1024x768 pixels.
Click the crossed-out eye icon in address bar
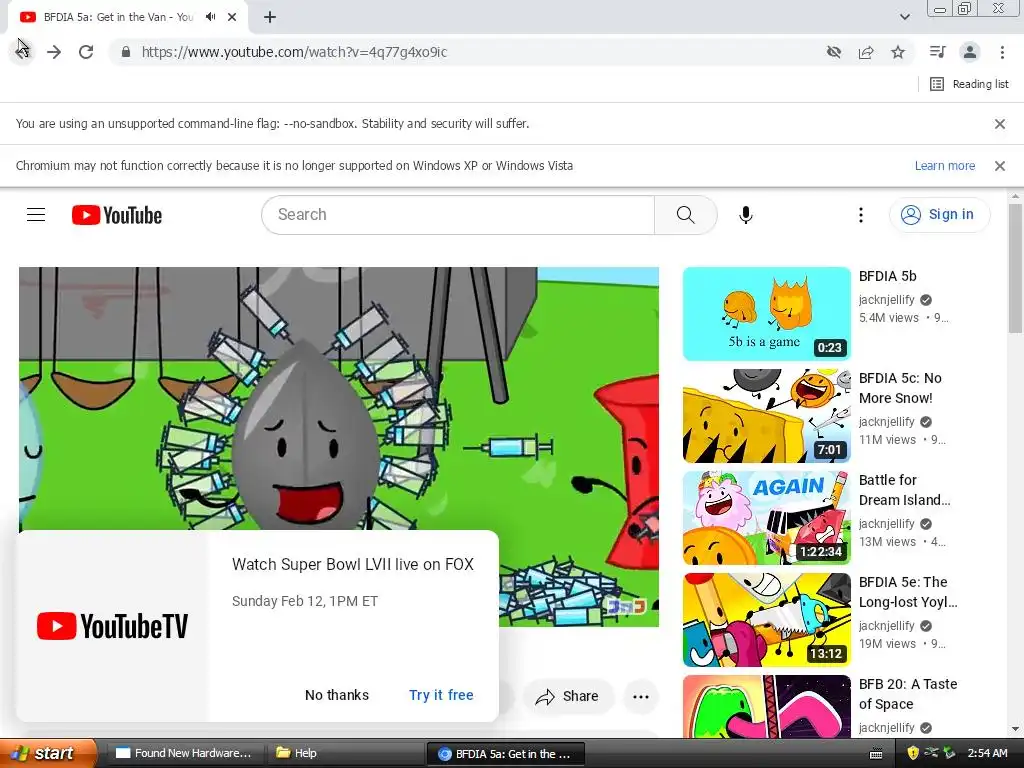pyautogui.click(x=833, y=52)
